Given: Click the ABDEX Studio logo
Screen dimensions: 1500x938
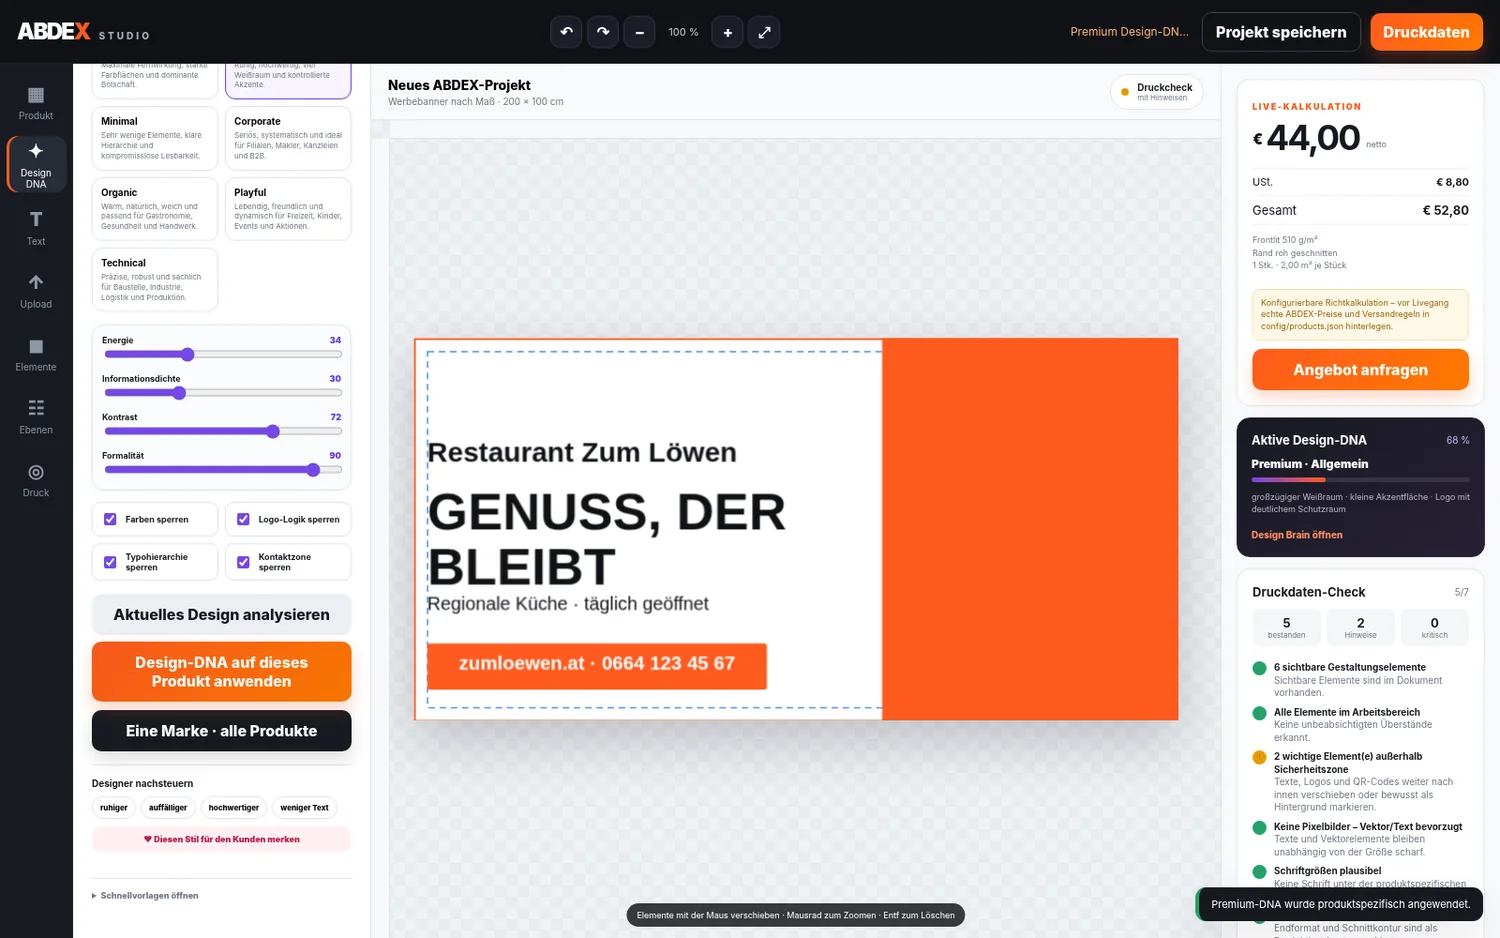Looking at the screenshot, I should 83,32.
